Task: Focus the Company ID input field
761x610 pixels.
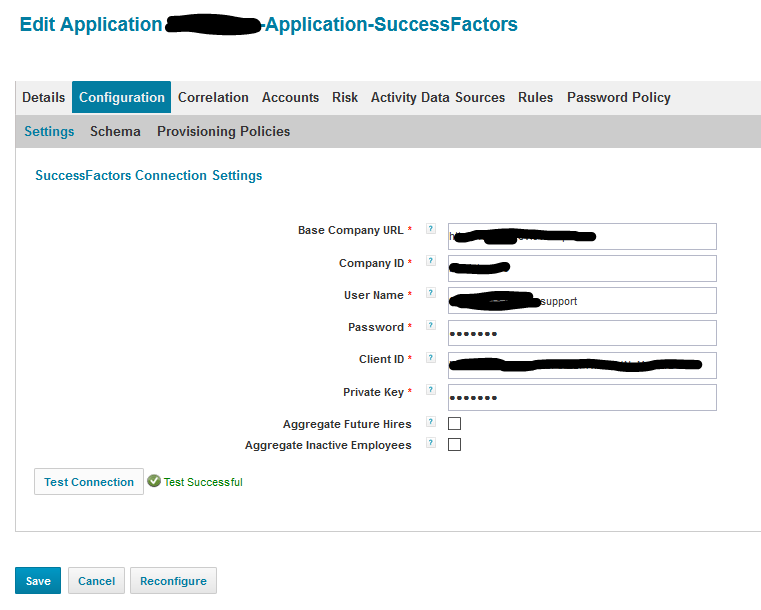Action: (x=582, y=269)
